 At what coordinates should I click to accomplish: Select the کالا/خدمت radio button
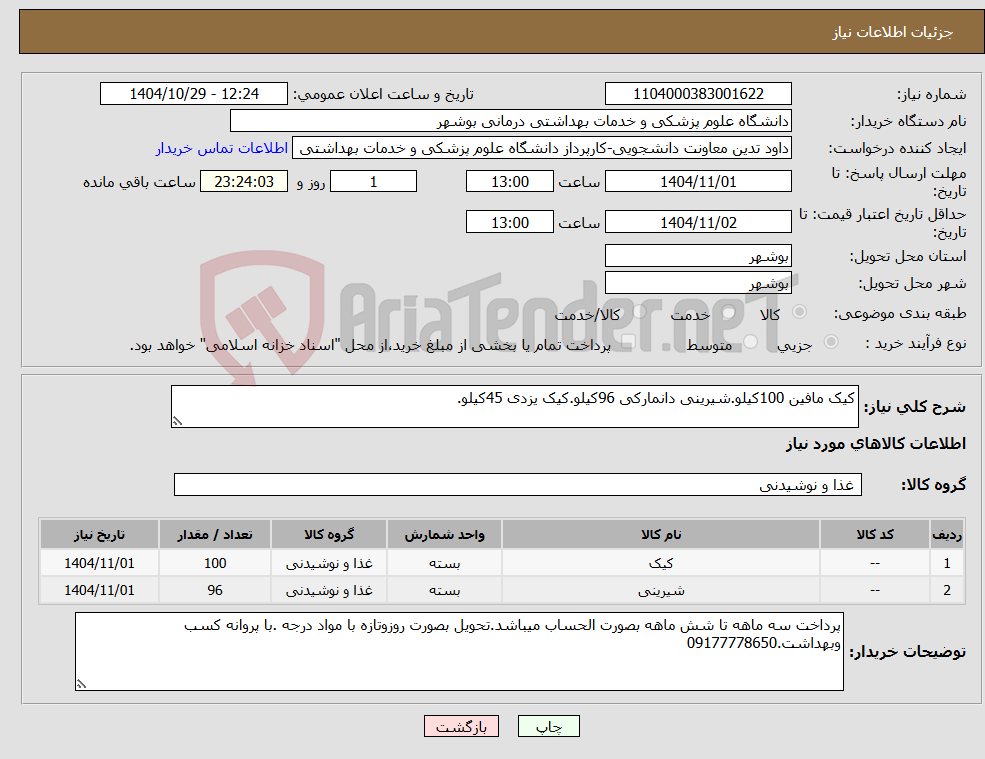pyautogui.click(x=639, y=312)
